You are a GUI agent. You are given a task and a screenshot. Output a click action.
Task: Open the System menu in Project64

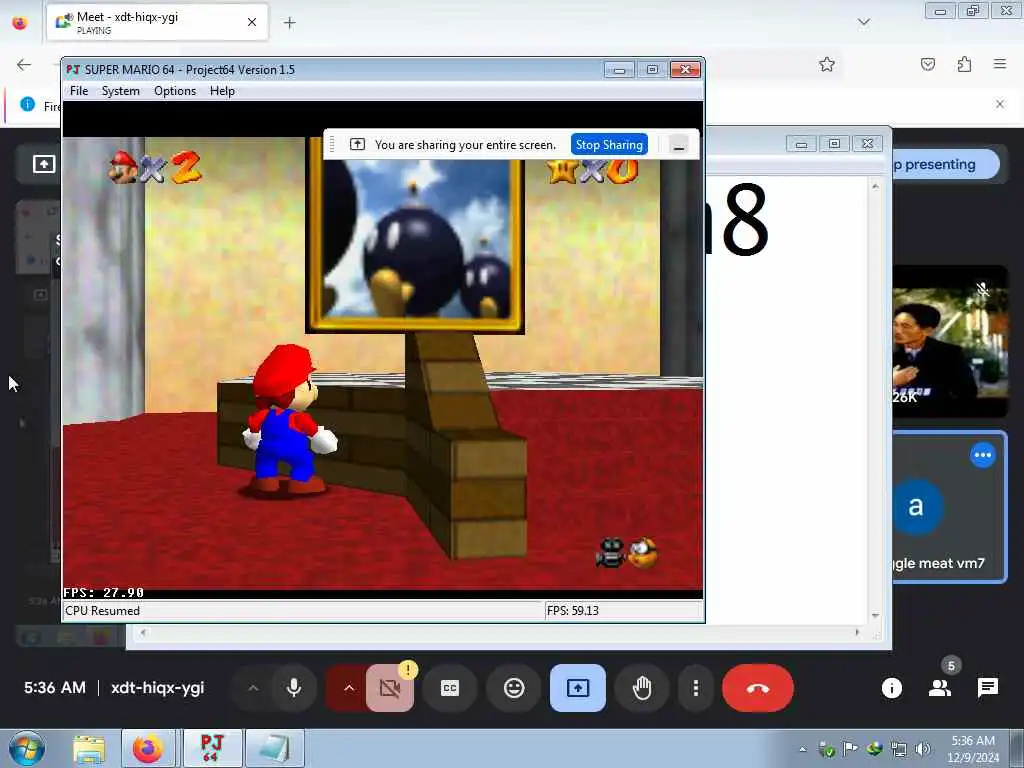coord(120,91)
